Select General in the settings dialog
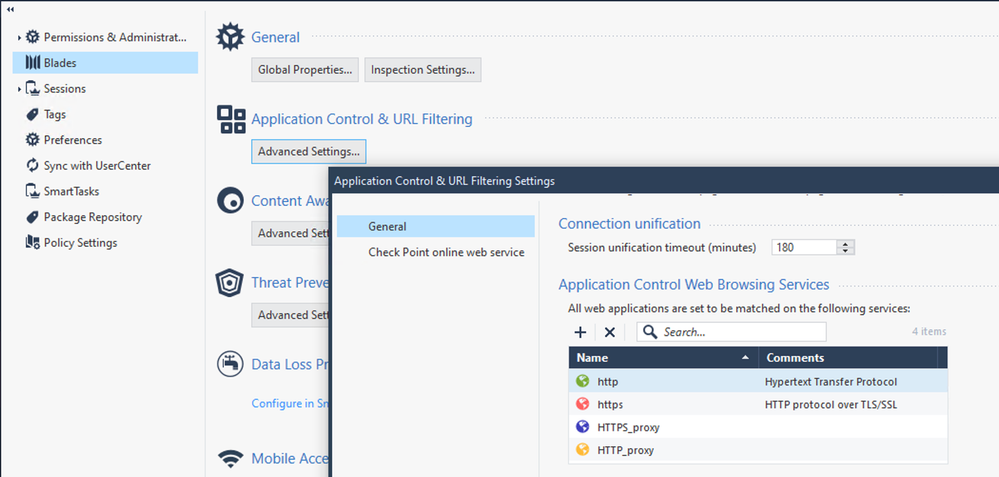 pyautogui.click(x=435, y=226)
